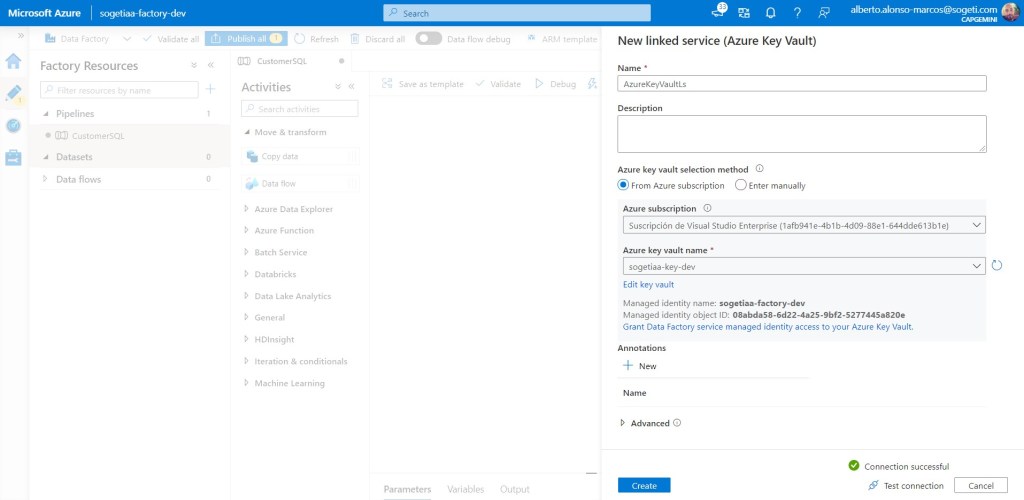
Task: Go to Data Factory home icon
Action: point(14,61)
